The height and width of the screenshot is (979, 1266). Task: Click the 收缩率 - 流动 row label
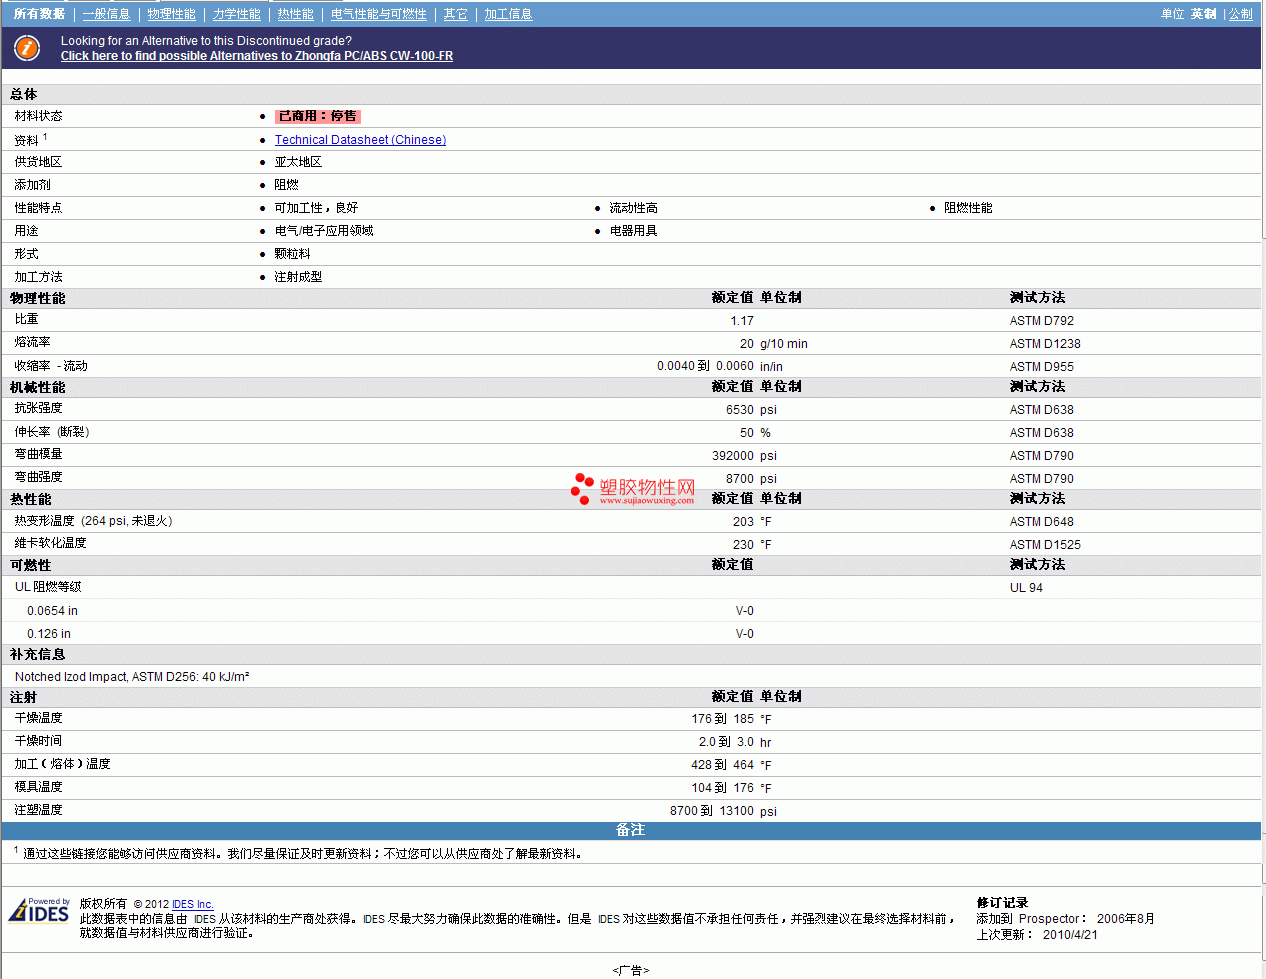coord(51,366)
